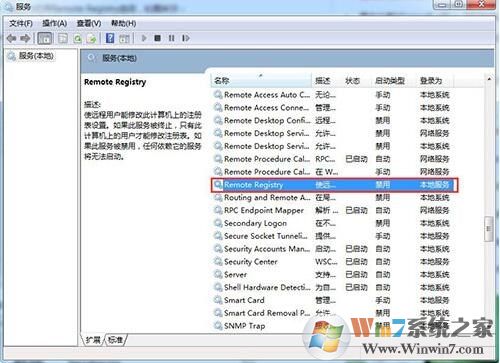Click the Remote Access Conne... gear icon
This screenshot has width=500, height=363.
pos(218,107)
